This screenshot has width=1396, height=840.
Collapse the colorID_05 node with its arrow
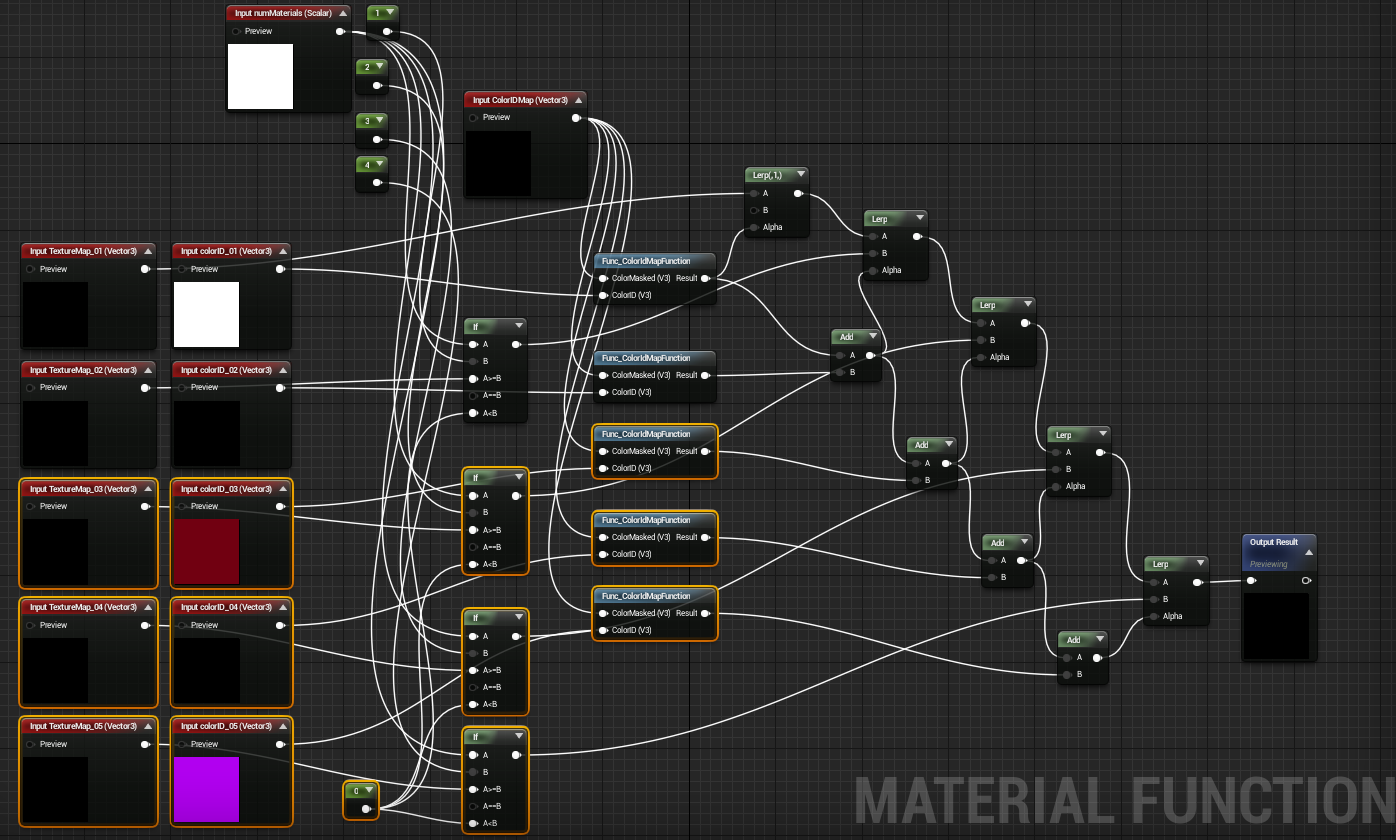coord(283,726)
